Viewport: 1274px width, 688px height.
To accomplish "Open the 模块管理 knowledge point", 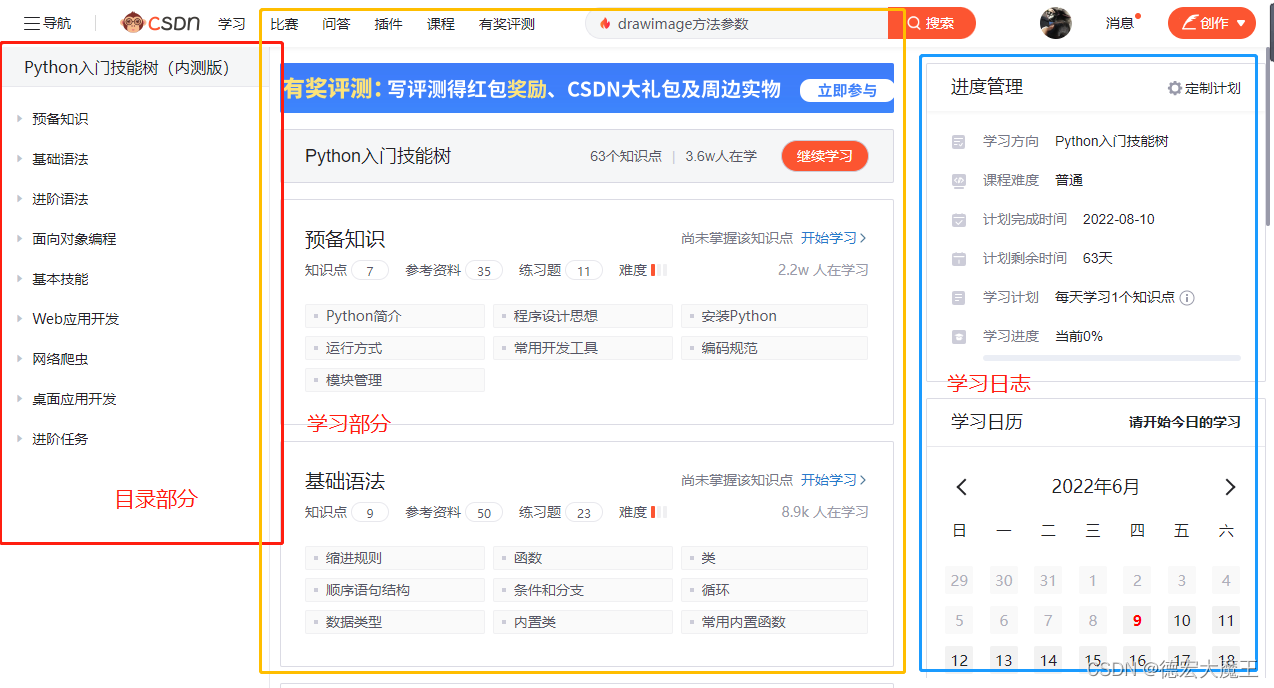I will coord(395,380).
